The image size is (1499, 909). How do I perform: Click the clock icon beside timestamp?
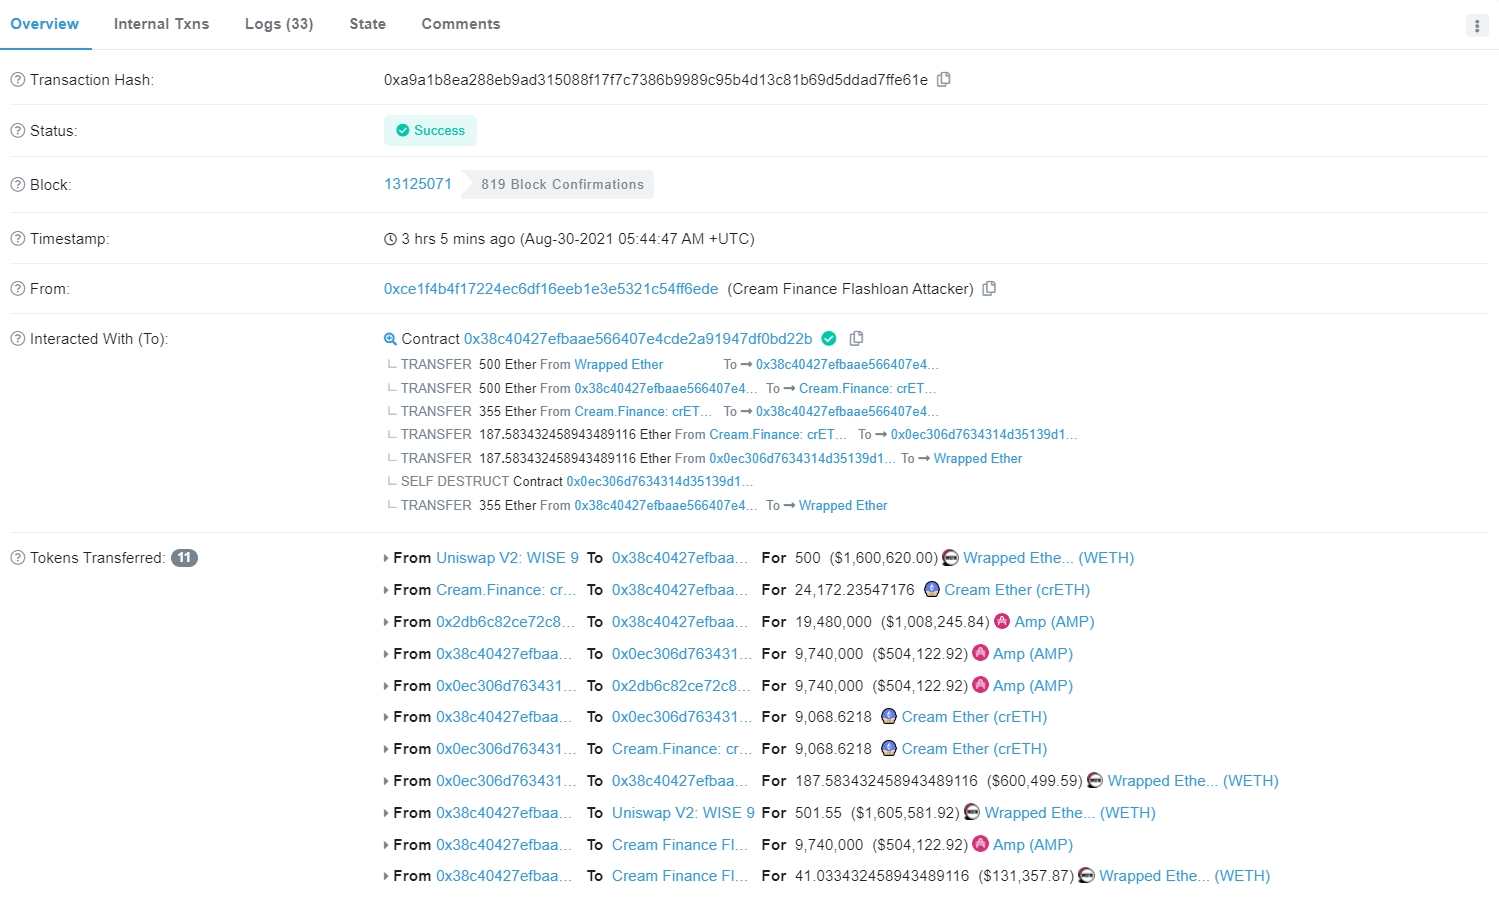[x=390, y=239]
